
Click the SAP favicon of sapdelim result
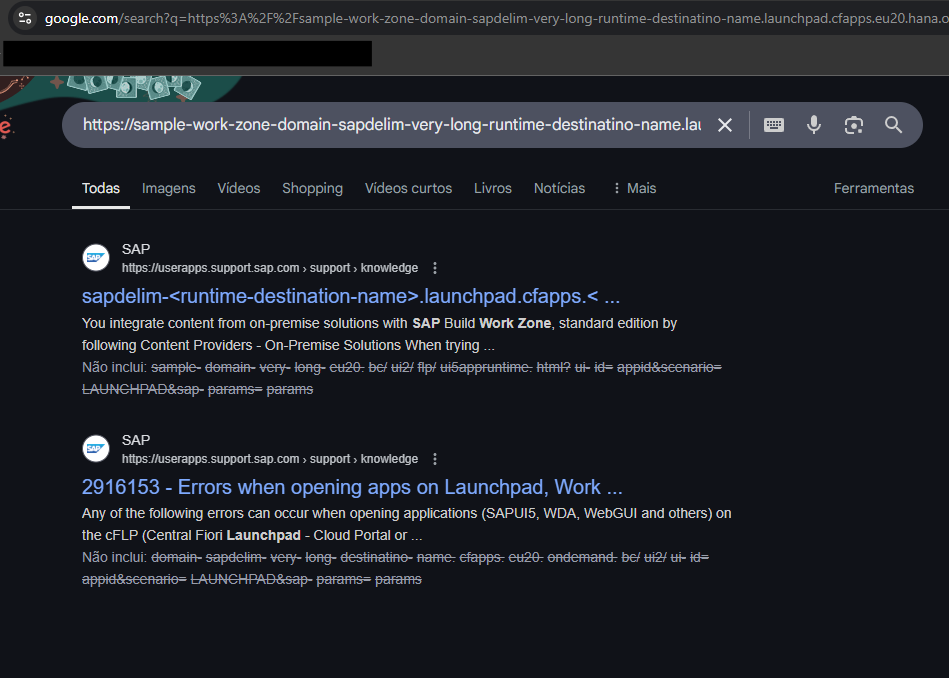[96, 258]
